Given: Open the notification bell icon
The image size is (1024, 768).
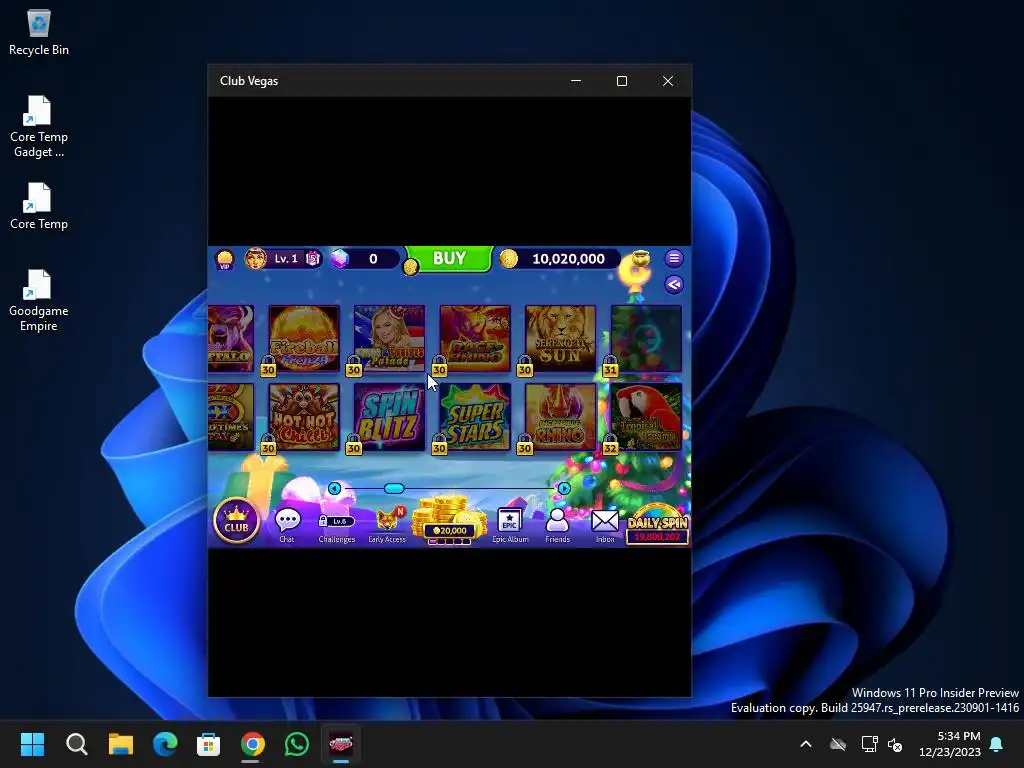Looking at the screenshot, I should pyautogui.click(x=997, y=744).
